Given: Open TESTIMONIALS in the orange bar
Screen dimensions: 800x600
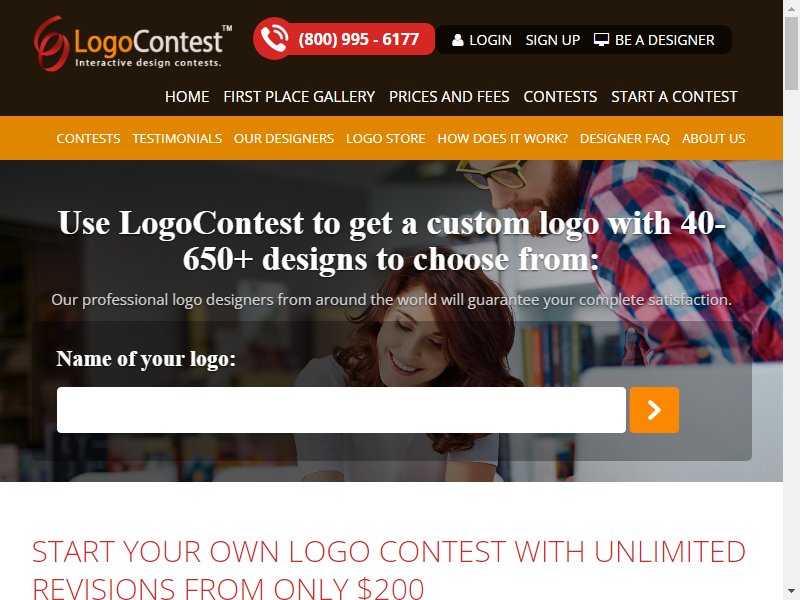Looking at the screenshot, I should pos(177,138).
